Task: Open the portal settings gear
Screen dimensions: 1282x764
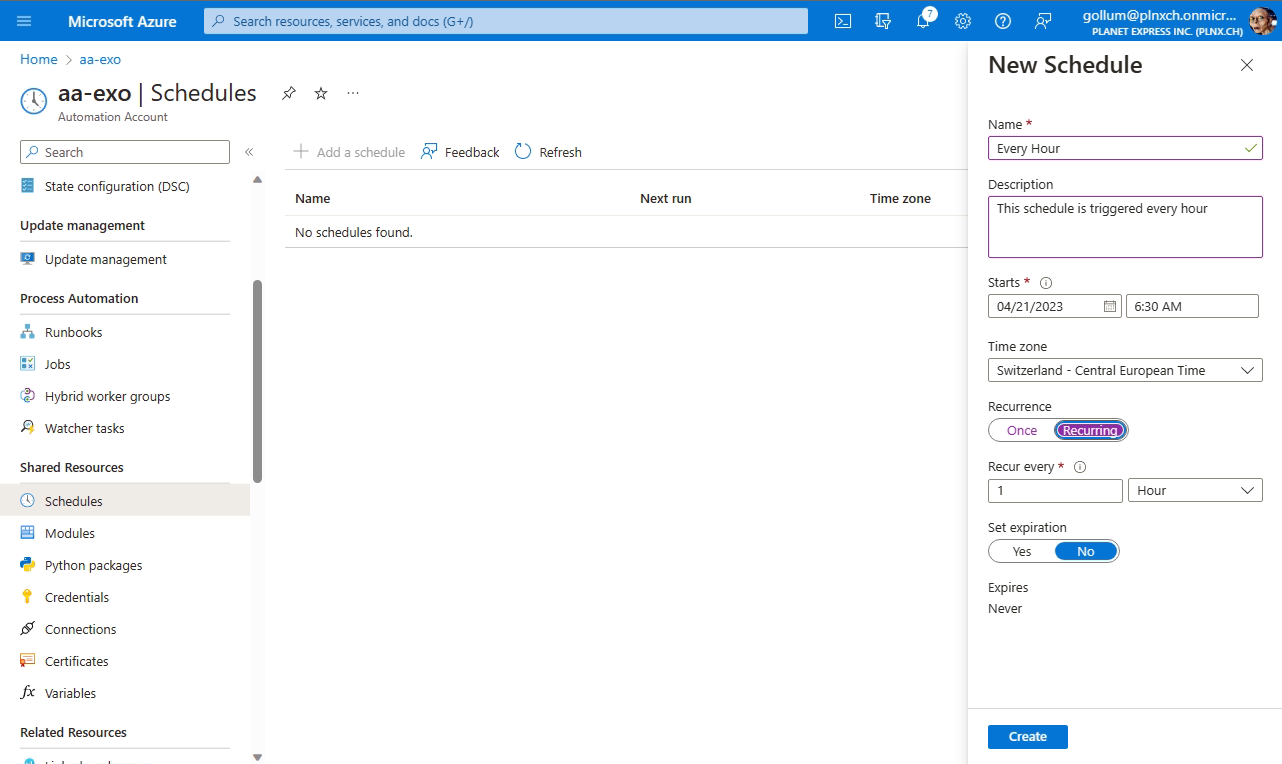Action: 963,21
